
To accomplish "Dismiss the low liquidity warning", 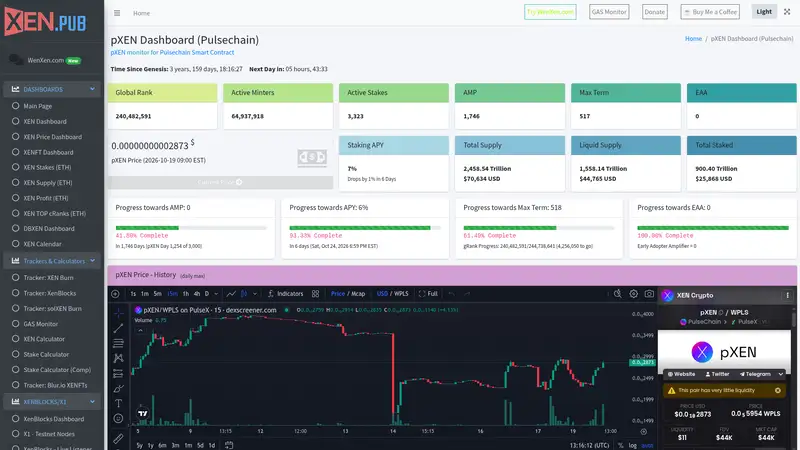I will (778, 390).
